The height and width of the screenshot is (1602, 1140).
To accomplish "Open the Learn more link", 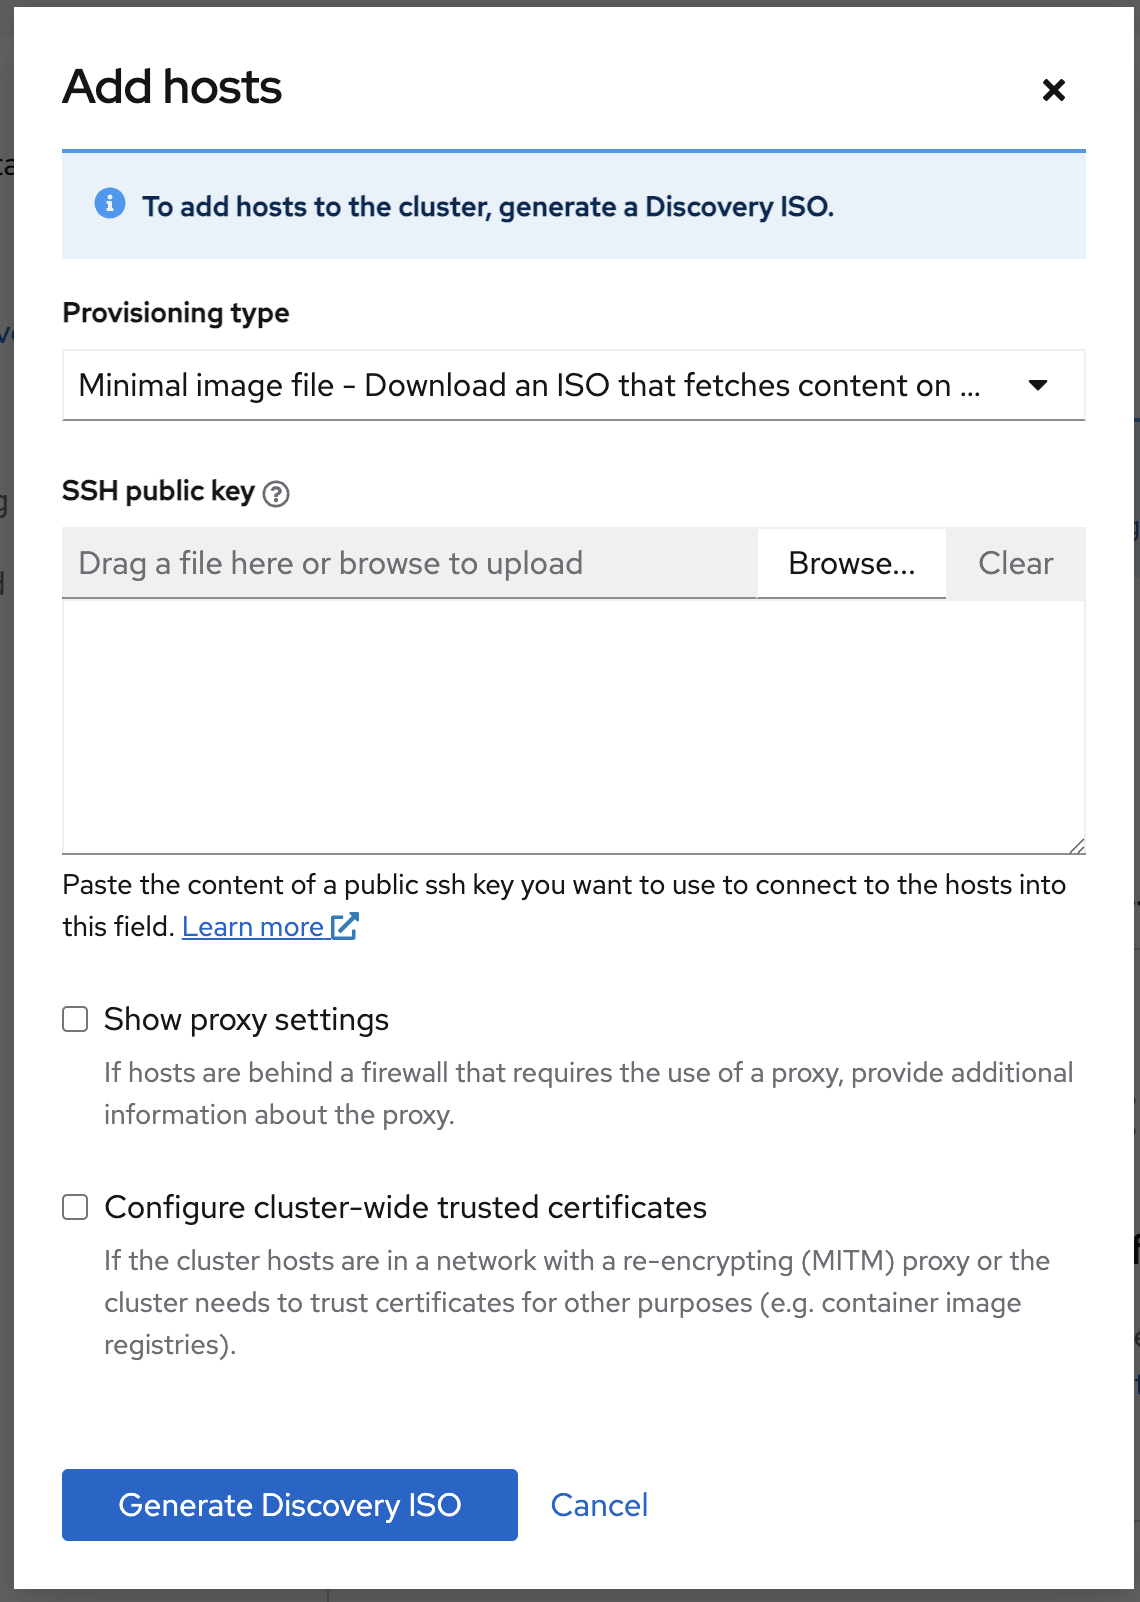I will (252, 927).
